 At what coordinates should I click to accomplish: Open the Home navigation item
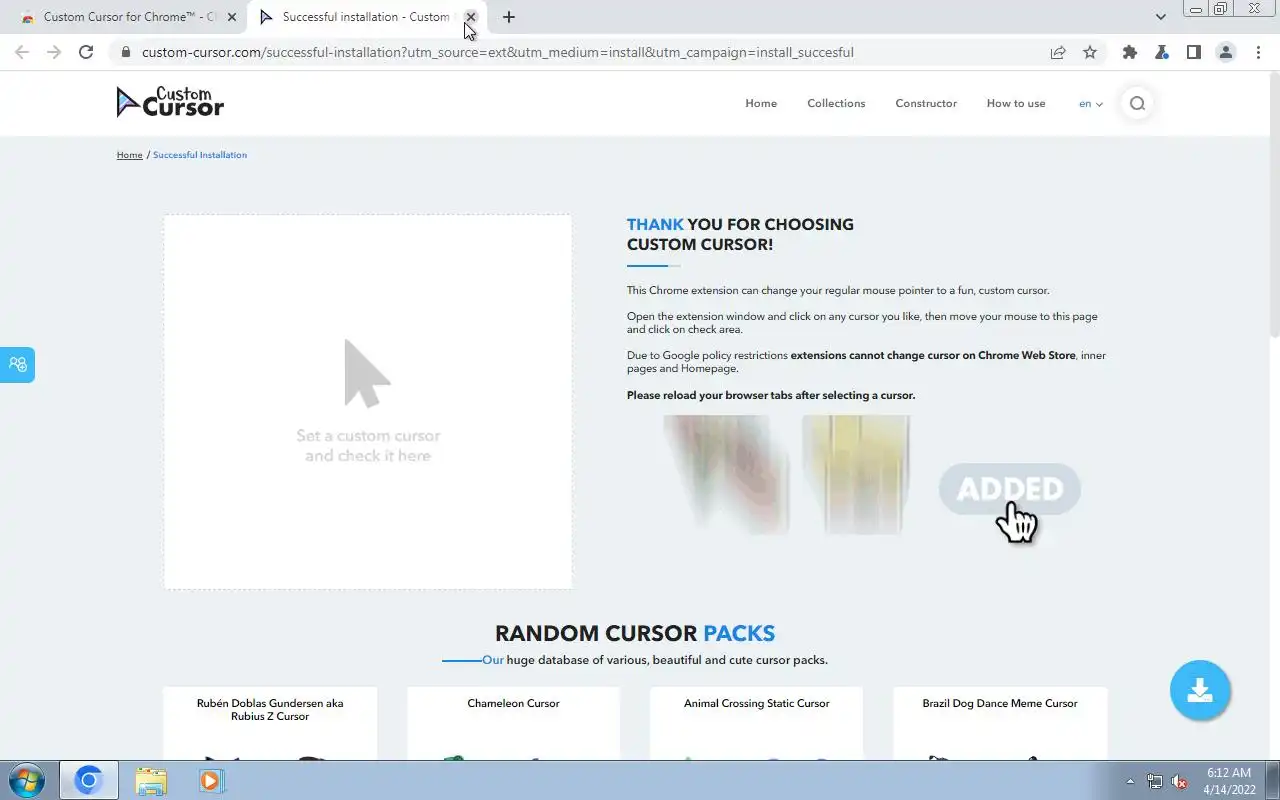(x=761, y=103)
